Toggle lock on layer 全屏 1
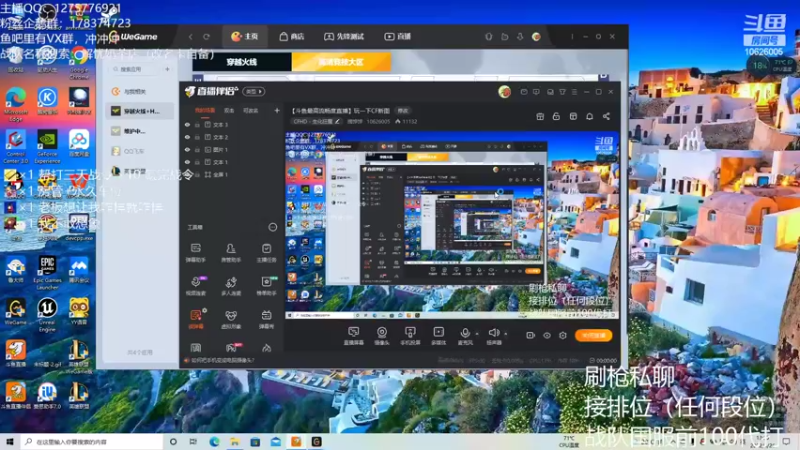The image size is (800, 450). pos(197,174)
